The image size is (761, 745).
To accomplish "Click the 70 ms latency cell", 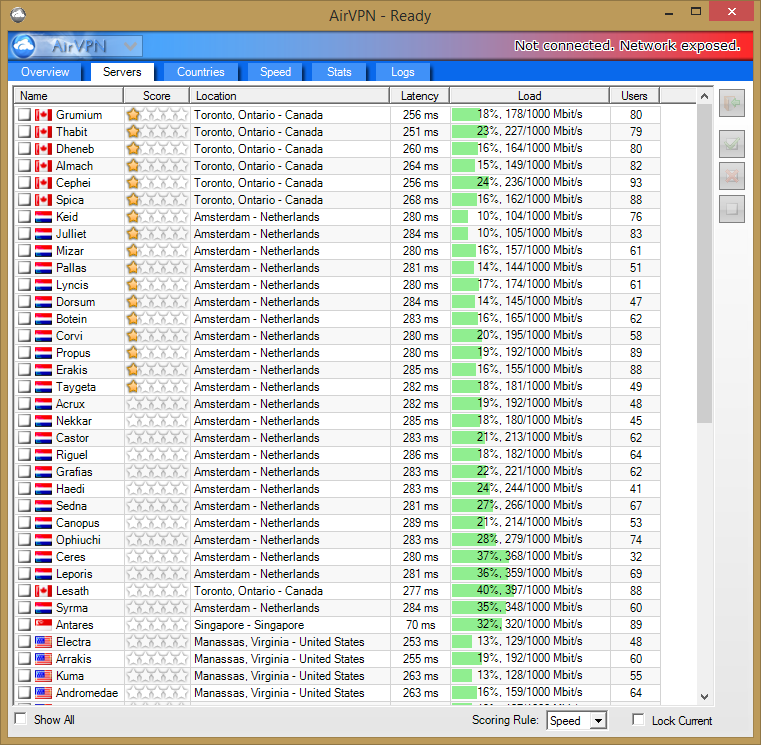I will (420, 625).
